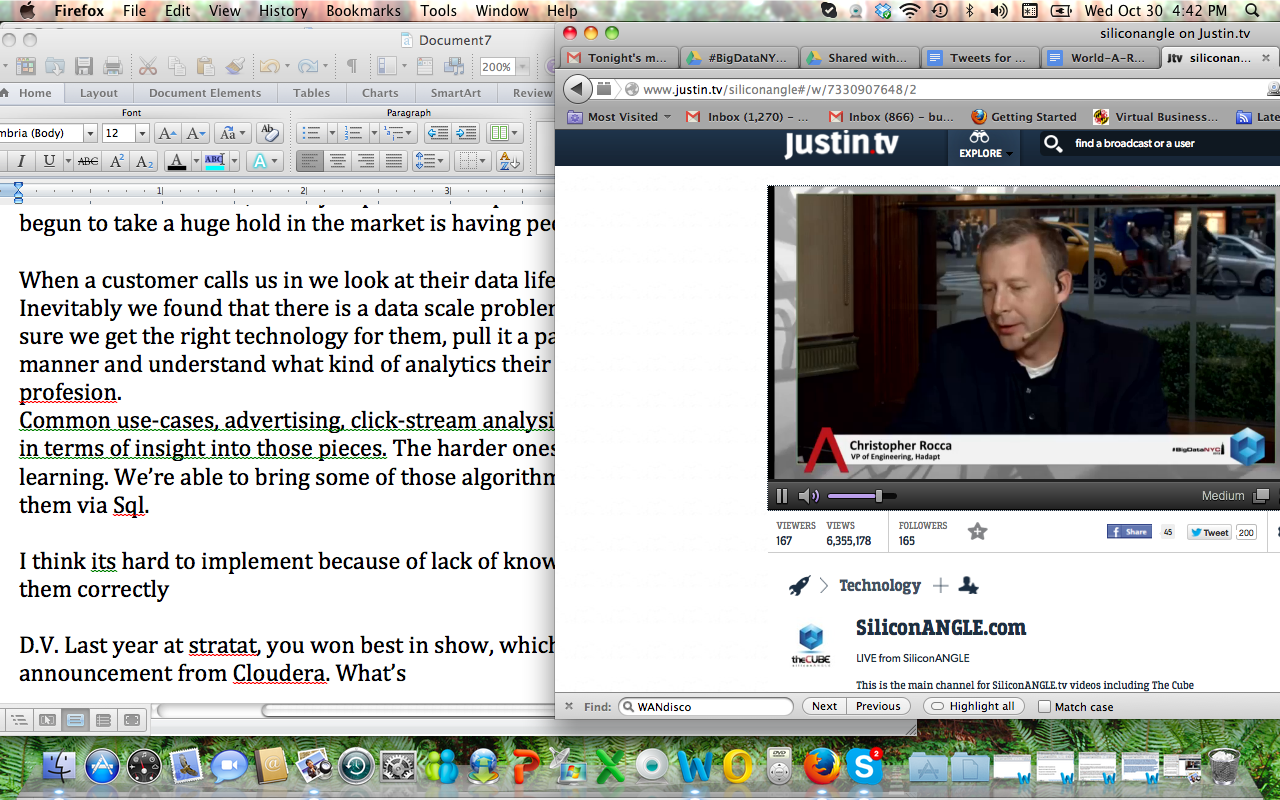
Task: Pause the Justin.tv video stream
Action: pos(782,496)
